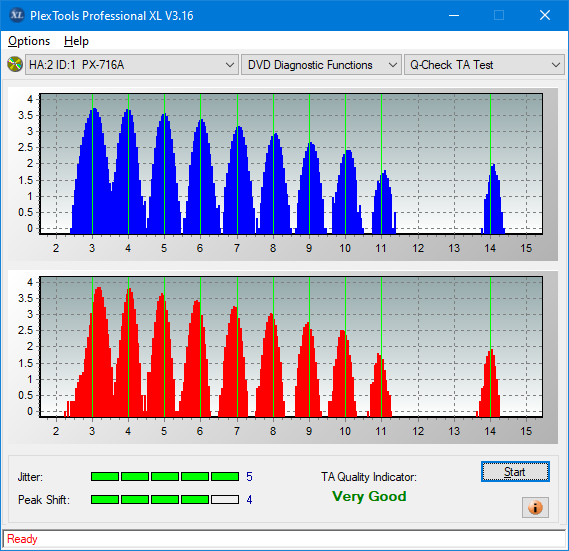
Task: Close the PlexTools Professional window
Action: 545,15
